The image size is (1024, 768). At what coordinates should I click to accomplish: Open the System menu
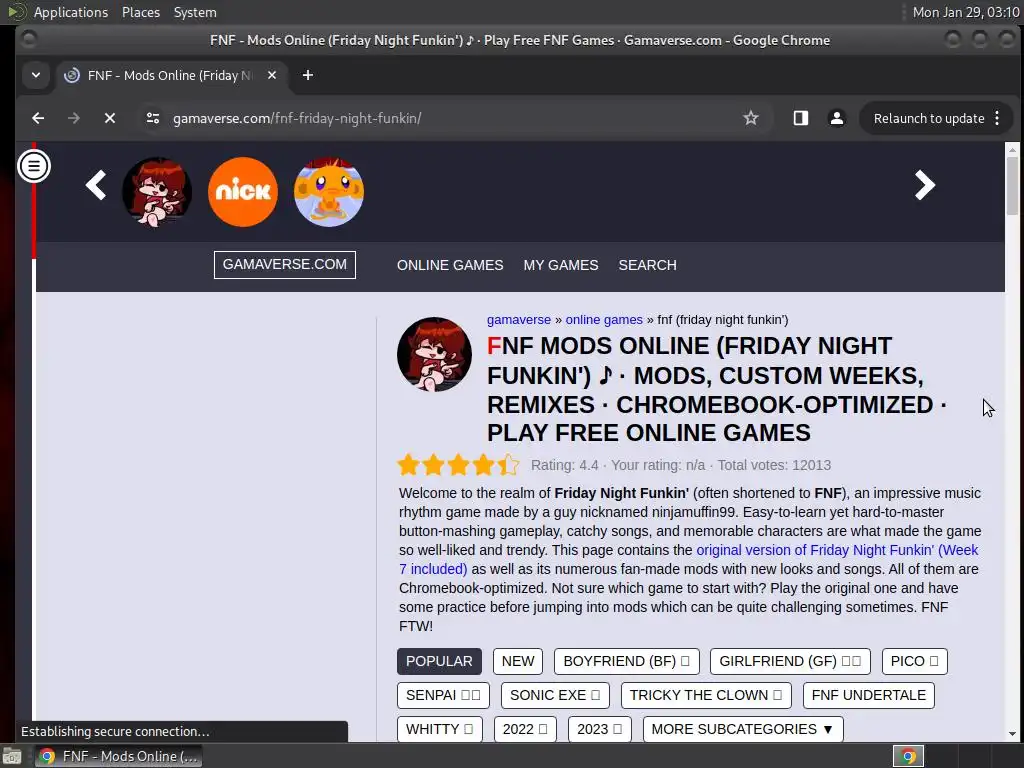point(195,12)
